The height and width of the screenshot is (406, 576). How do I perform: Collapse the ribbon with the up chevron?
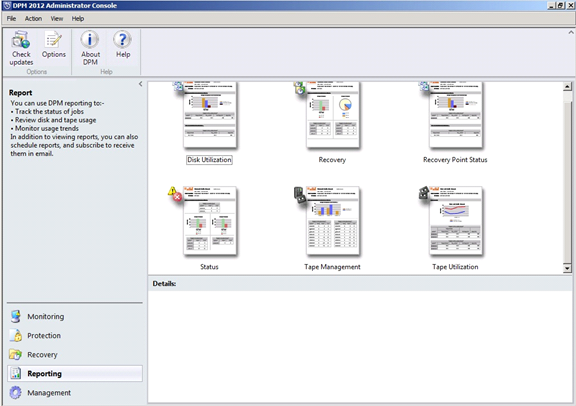tap(571, 32)
